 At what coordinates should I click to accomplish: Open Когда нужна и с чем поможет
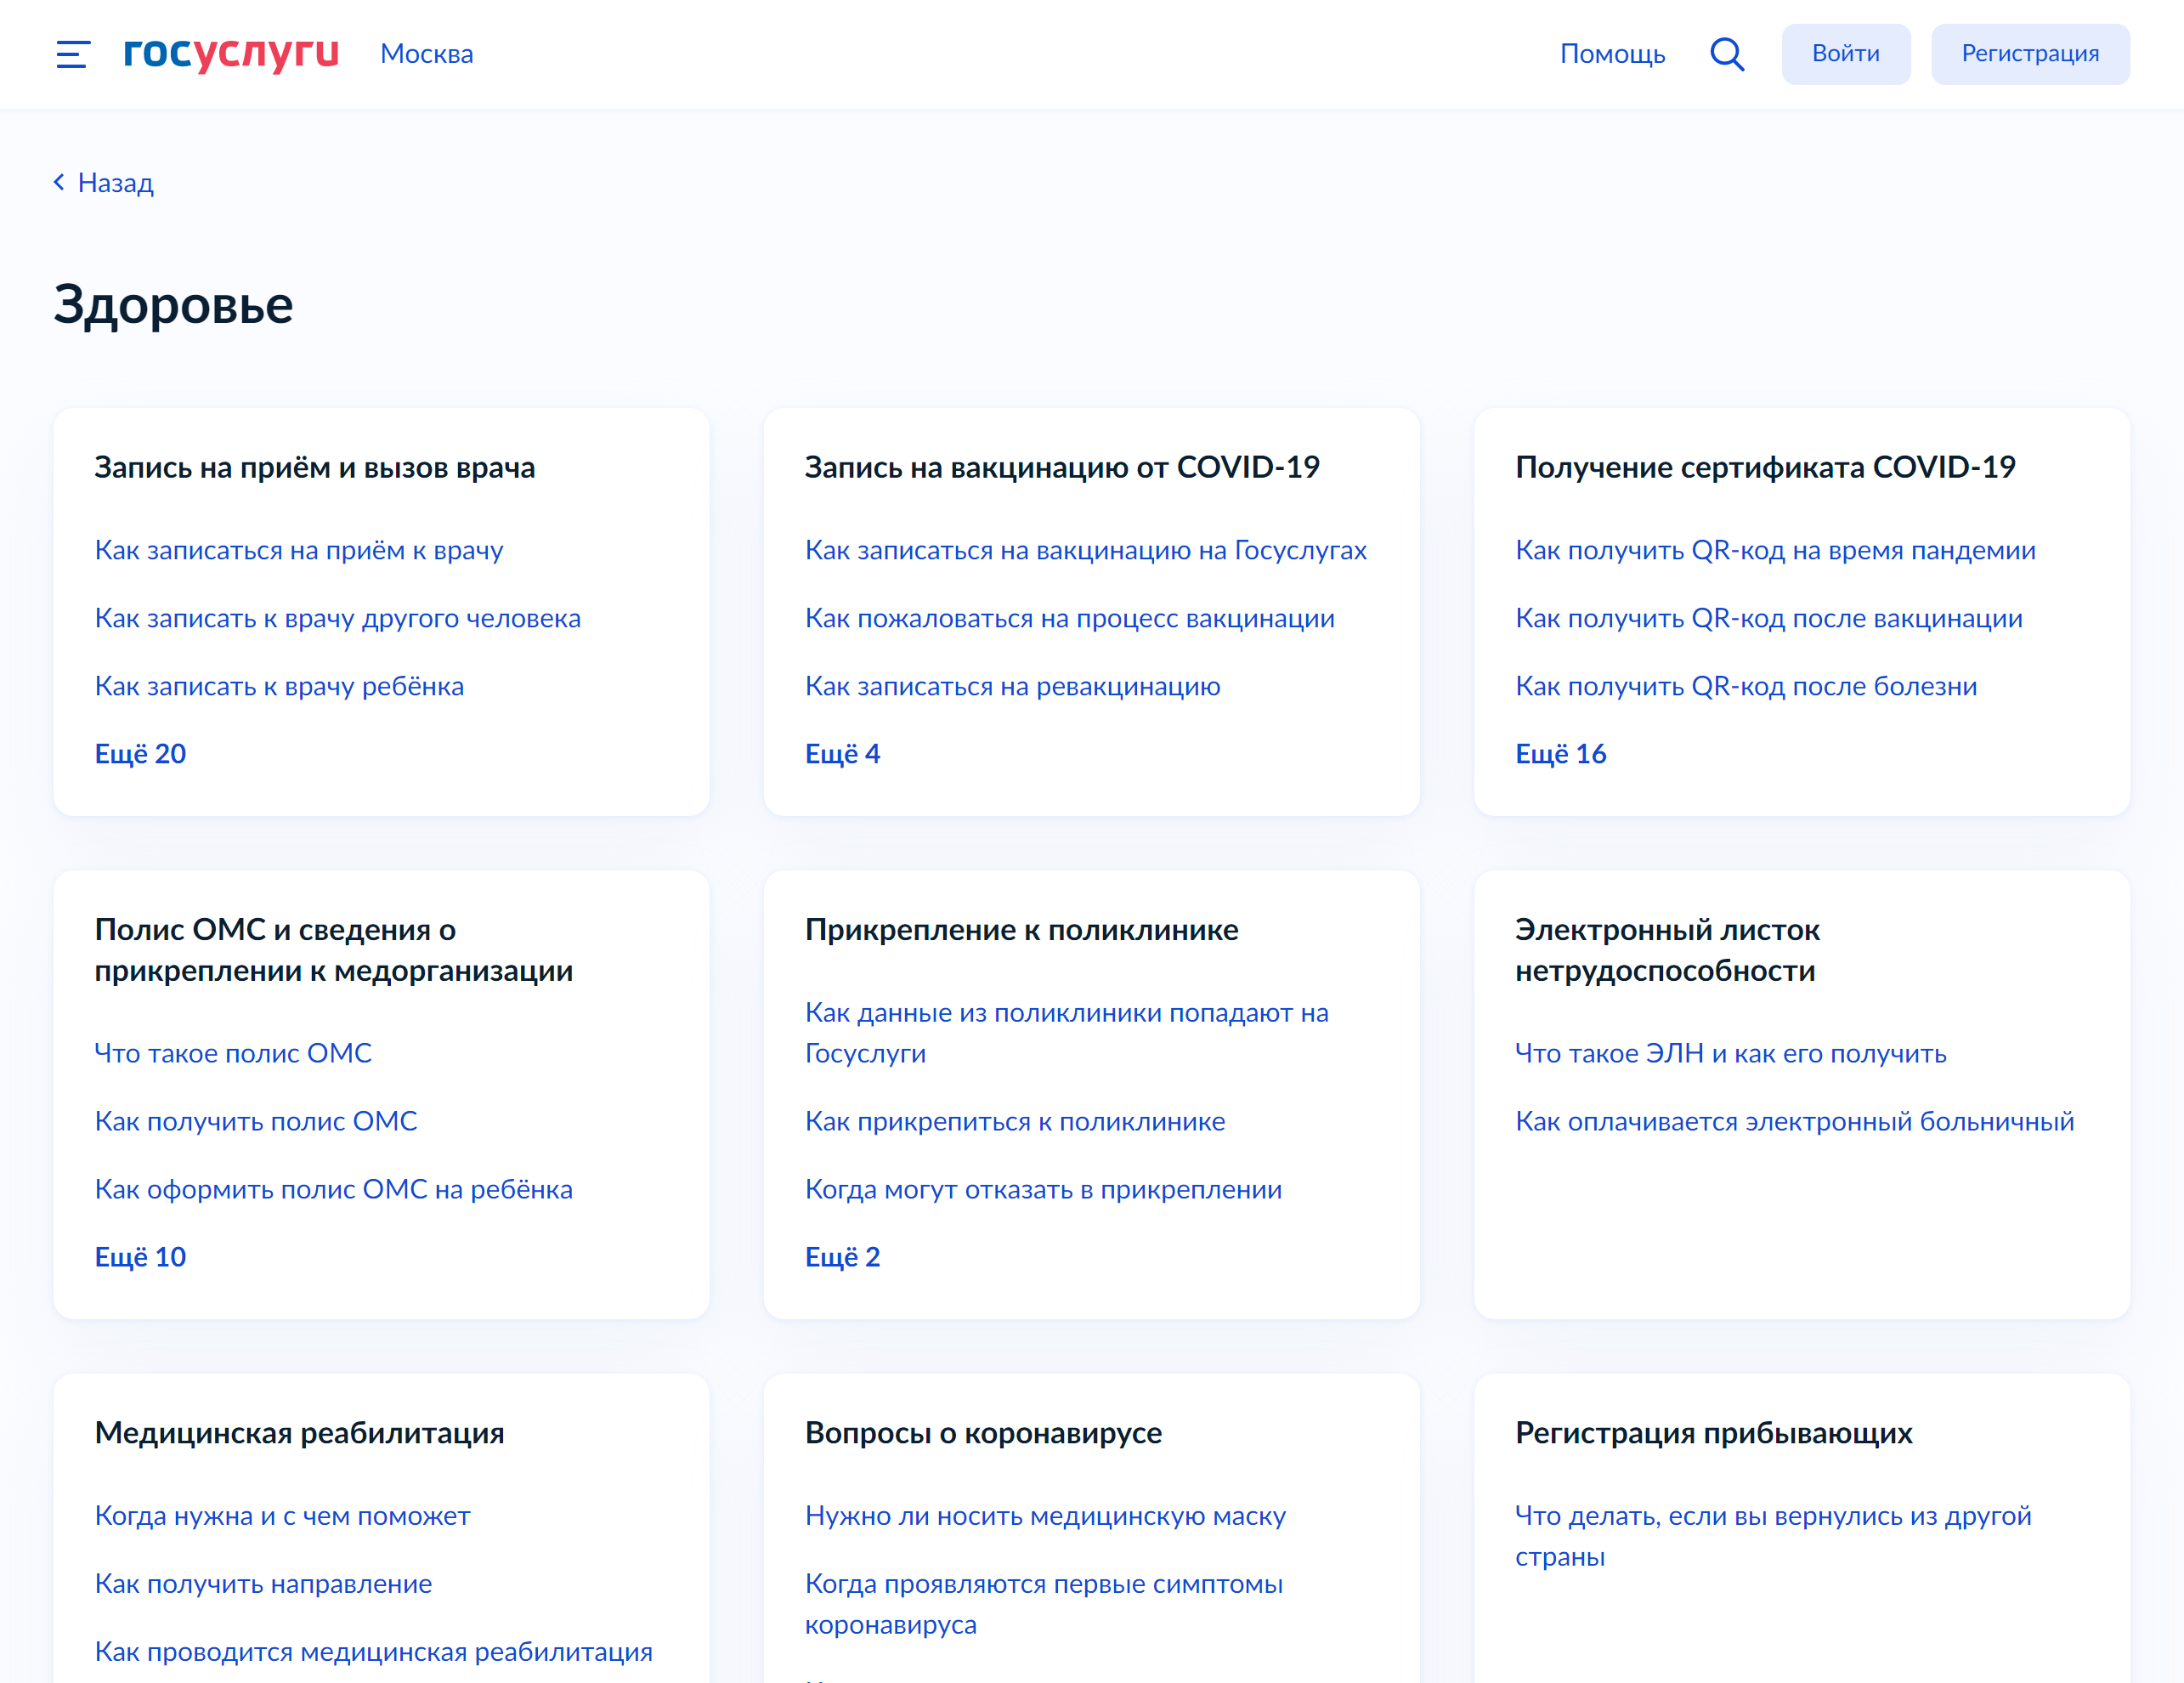tap(282, 1516)
